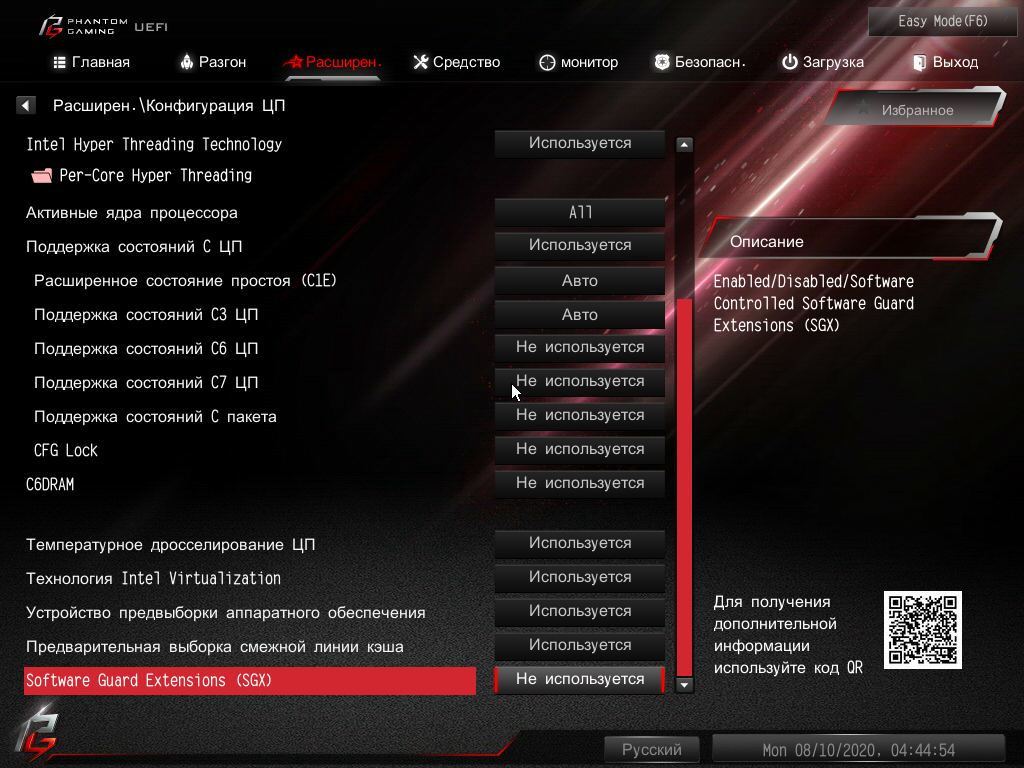Switch to the Безопасн. tab
The image size is (1024, 768).
(700, 62)
